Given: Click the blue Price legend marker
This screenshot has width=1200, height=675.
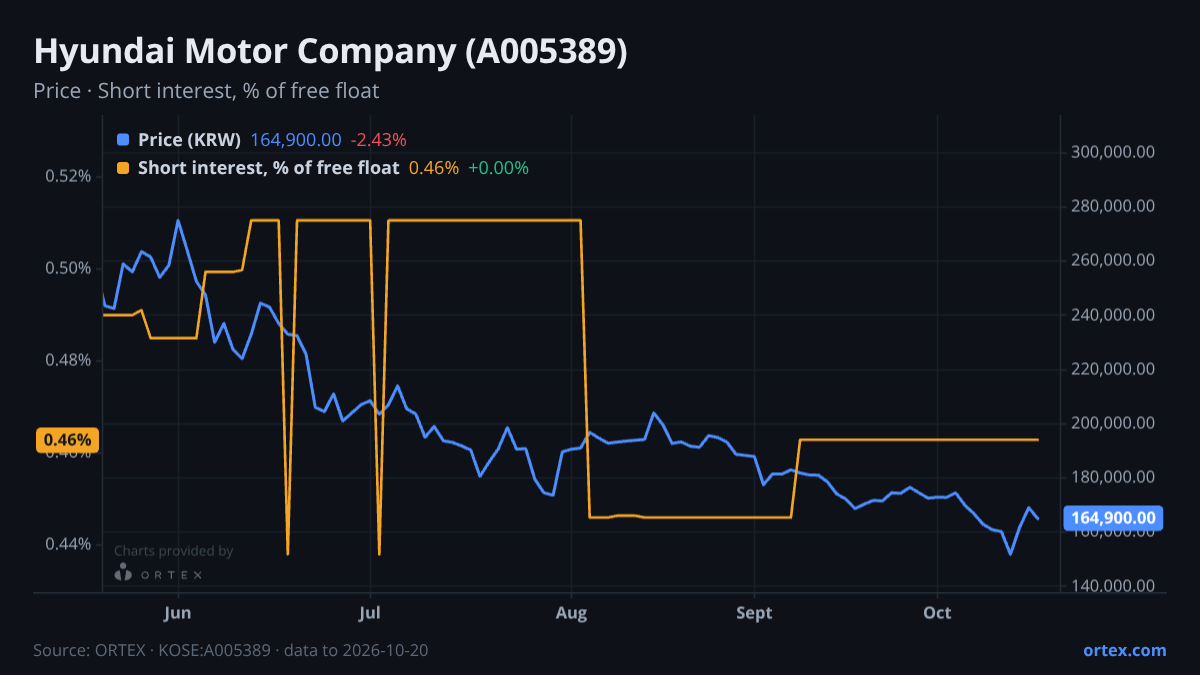Looking at the screenshot, I should 123,140.
